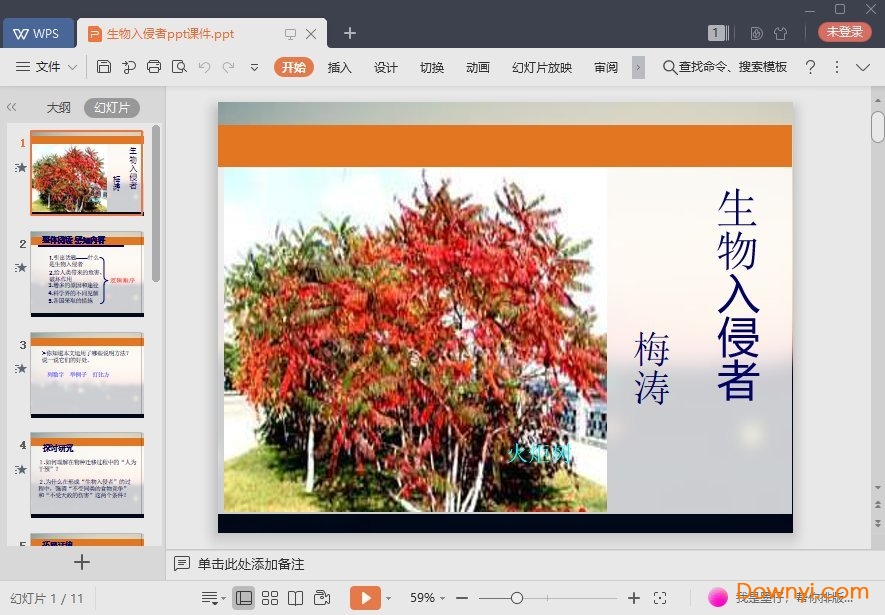Click the Redo icon
This screenshot has height=615, width=885.
tap(228, 66)
